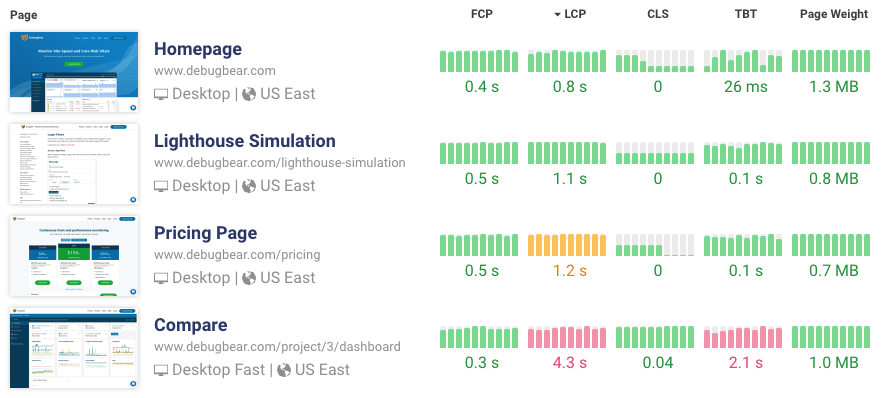Click the sort arrow next to LCP header
The image size is (881, 398).
(x=557, y=15)
